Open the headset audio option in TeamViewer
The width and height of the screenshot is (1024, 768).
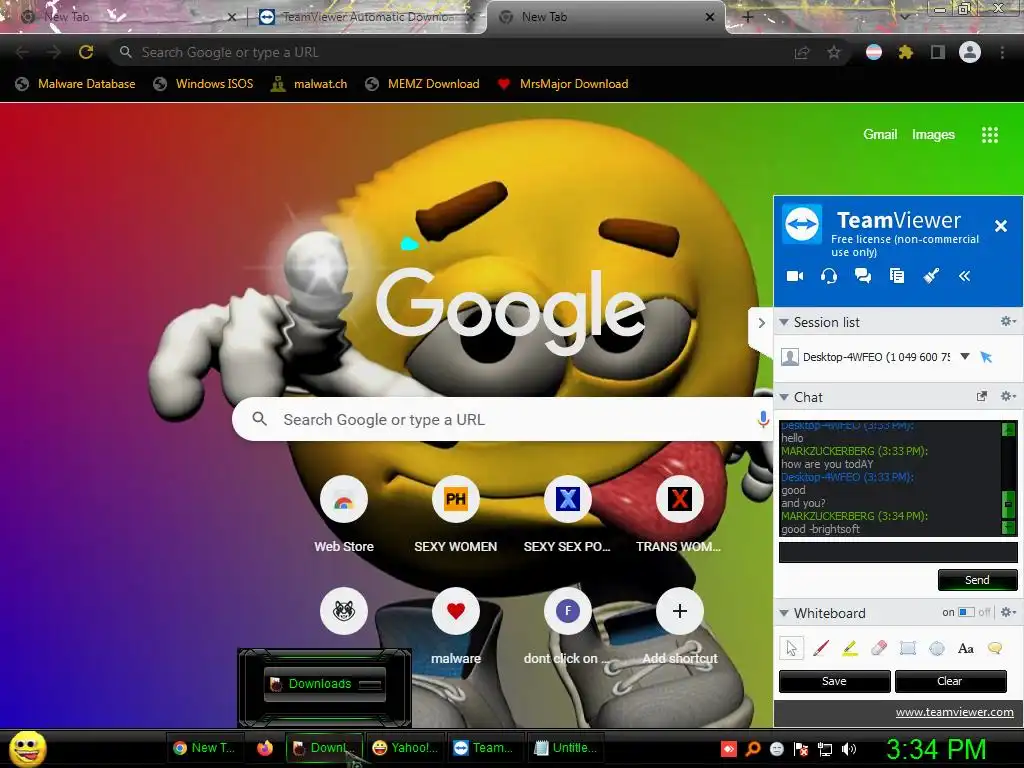829,276
